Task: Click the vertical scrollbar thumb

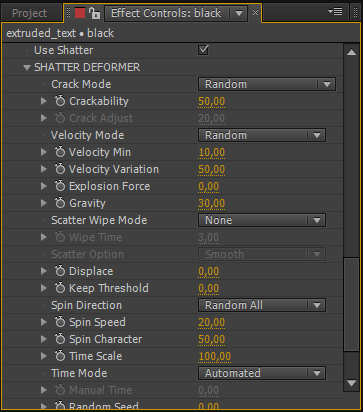Action: (351, 304)
